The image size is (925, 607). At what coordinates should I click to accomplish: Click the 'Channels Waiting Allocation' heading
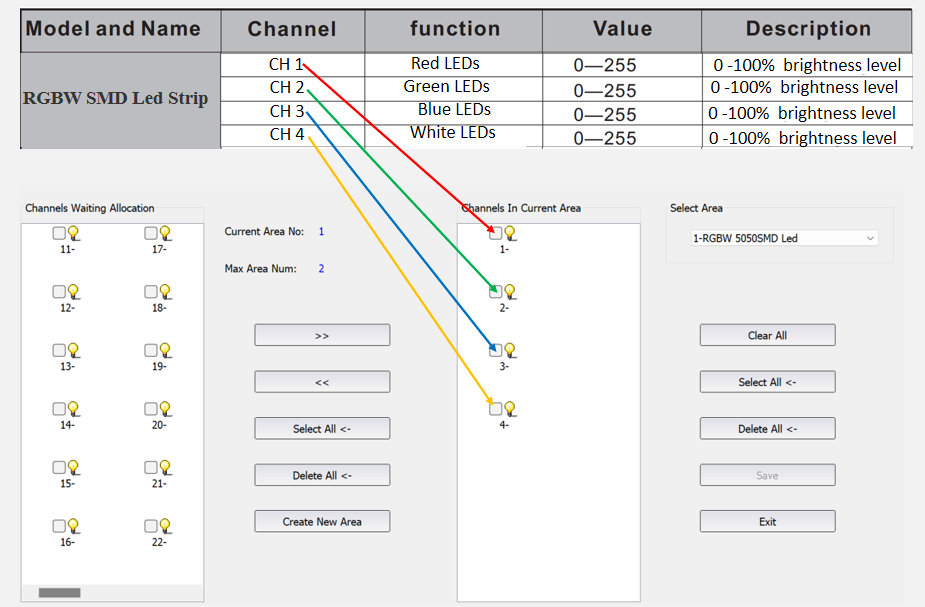tap(90, 208)
